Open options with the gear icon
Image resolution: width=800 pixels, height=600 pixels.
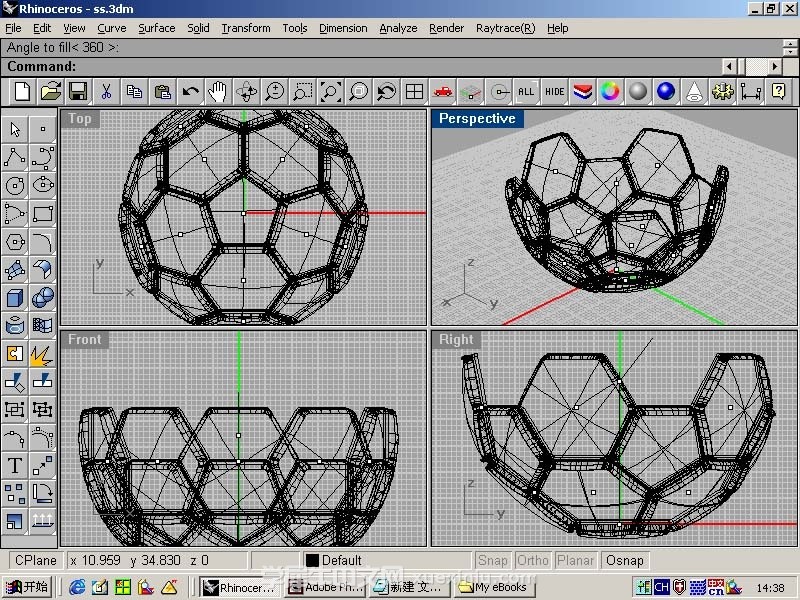[x=722, y=92]
